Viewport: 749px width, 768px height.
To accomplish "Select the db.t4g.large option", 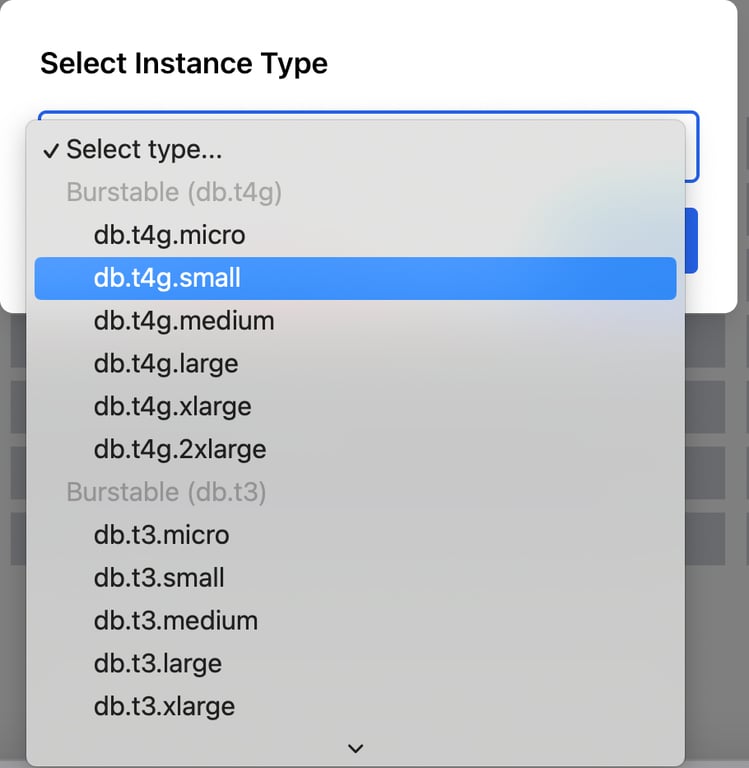I will pos(166,364).
